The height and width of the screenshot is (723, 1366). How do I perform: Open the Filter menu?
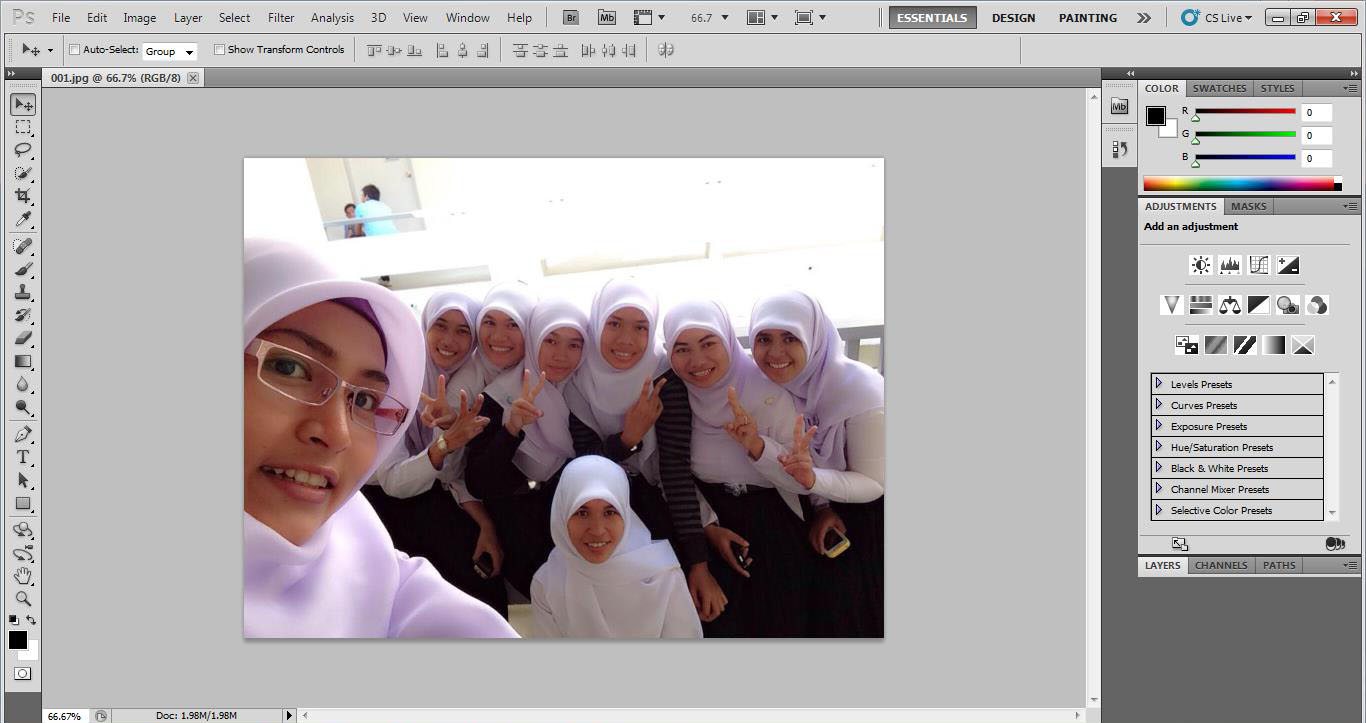coord(281,17)
